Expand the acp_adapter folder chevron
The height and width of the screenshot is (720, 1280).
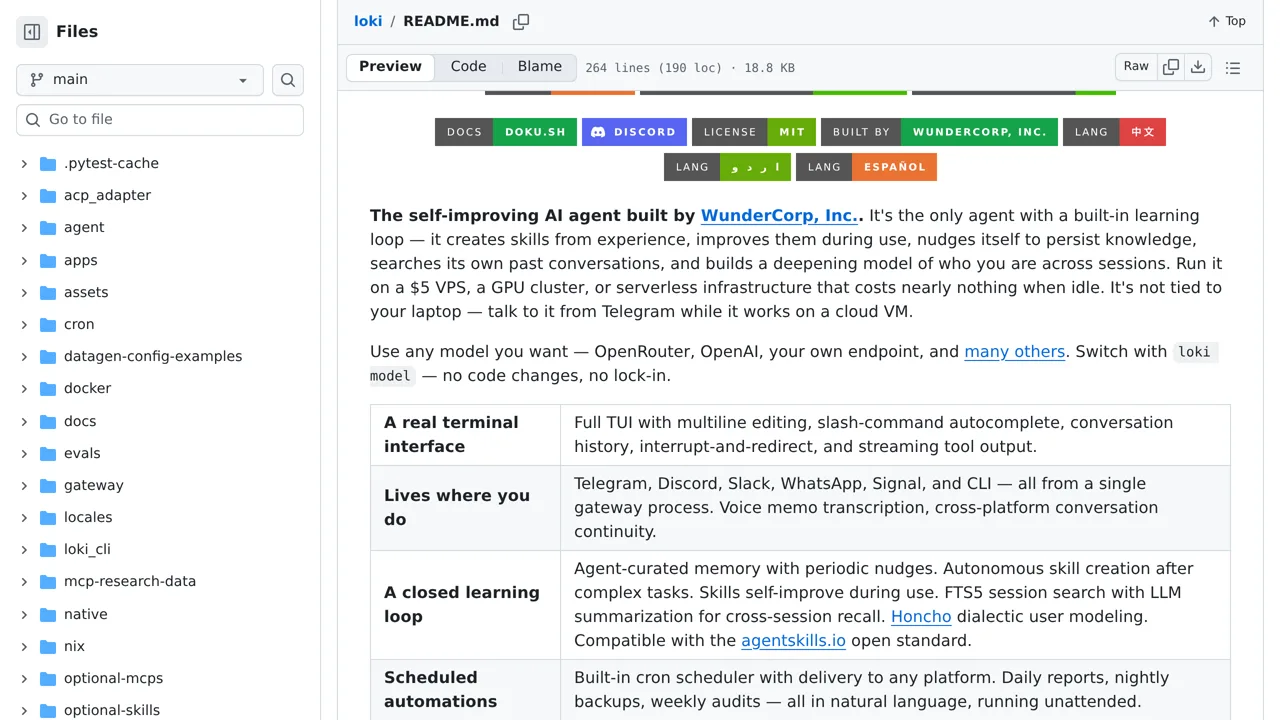click(24, 196)
